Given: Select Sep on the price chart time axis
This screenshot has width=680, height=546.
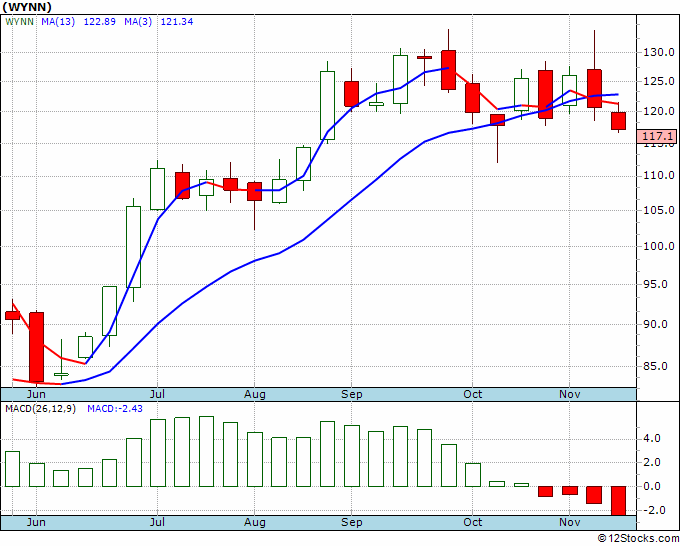Looking at the screenshot, I should tap(352, 394).
